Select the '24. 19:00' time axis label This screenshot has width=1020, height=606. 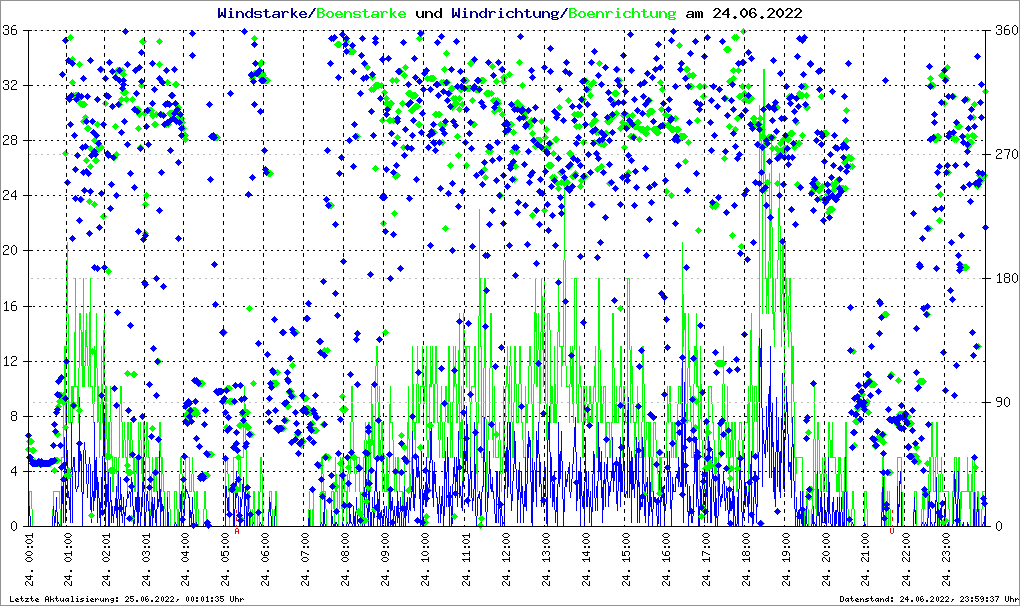(785, 562)
